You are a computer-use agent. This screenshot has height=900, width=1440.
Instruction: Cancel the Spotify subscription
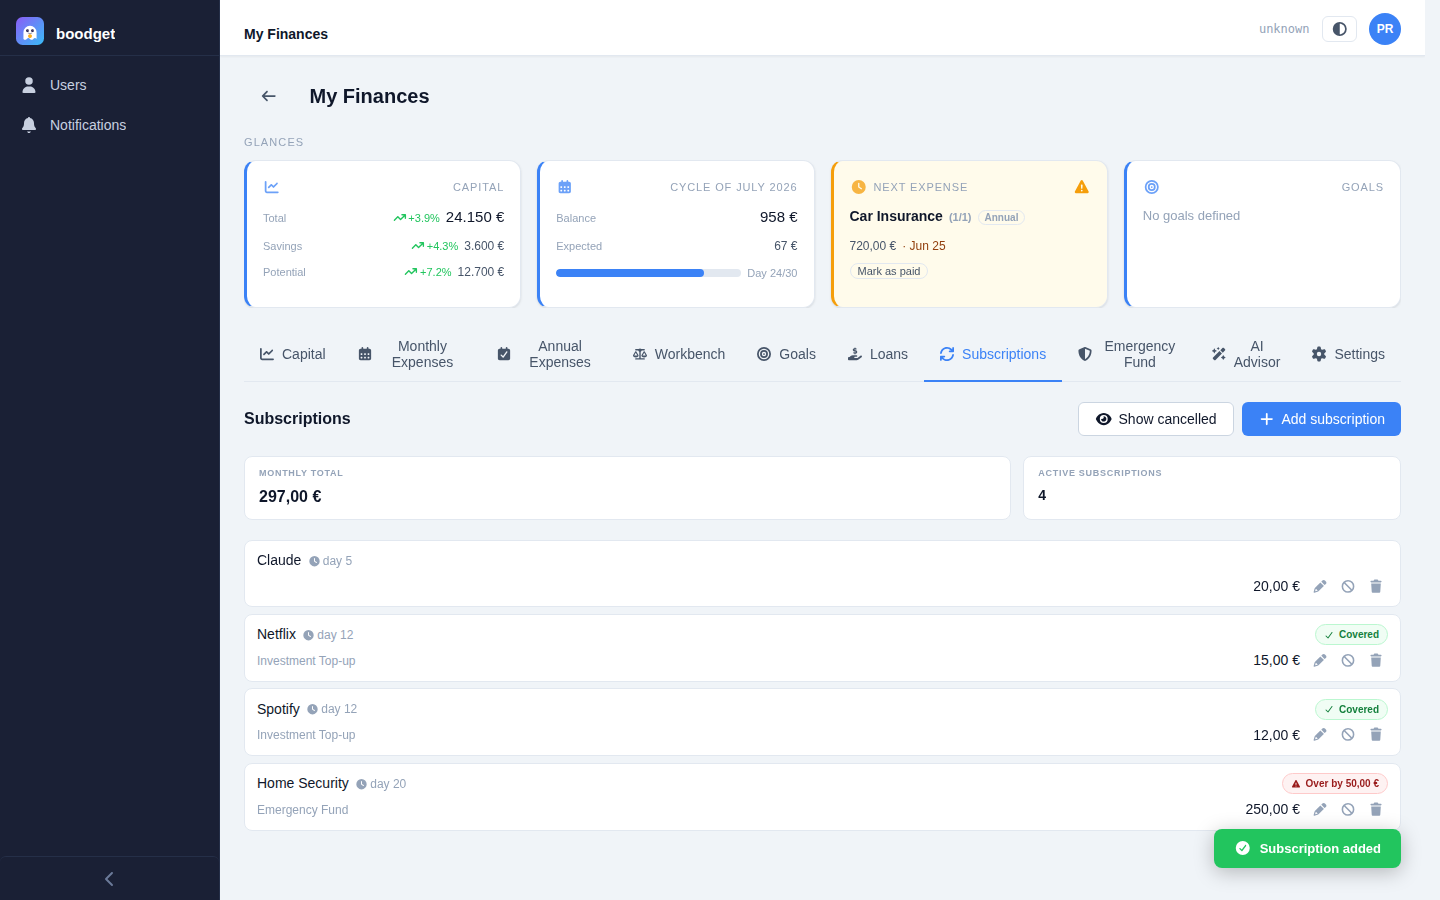pyautogui.click(x=1348, y=735)
